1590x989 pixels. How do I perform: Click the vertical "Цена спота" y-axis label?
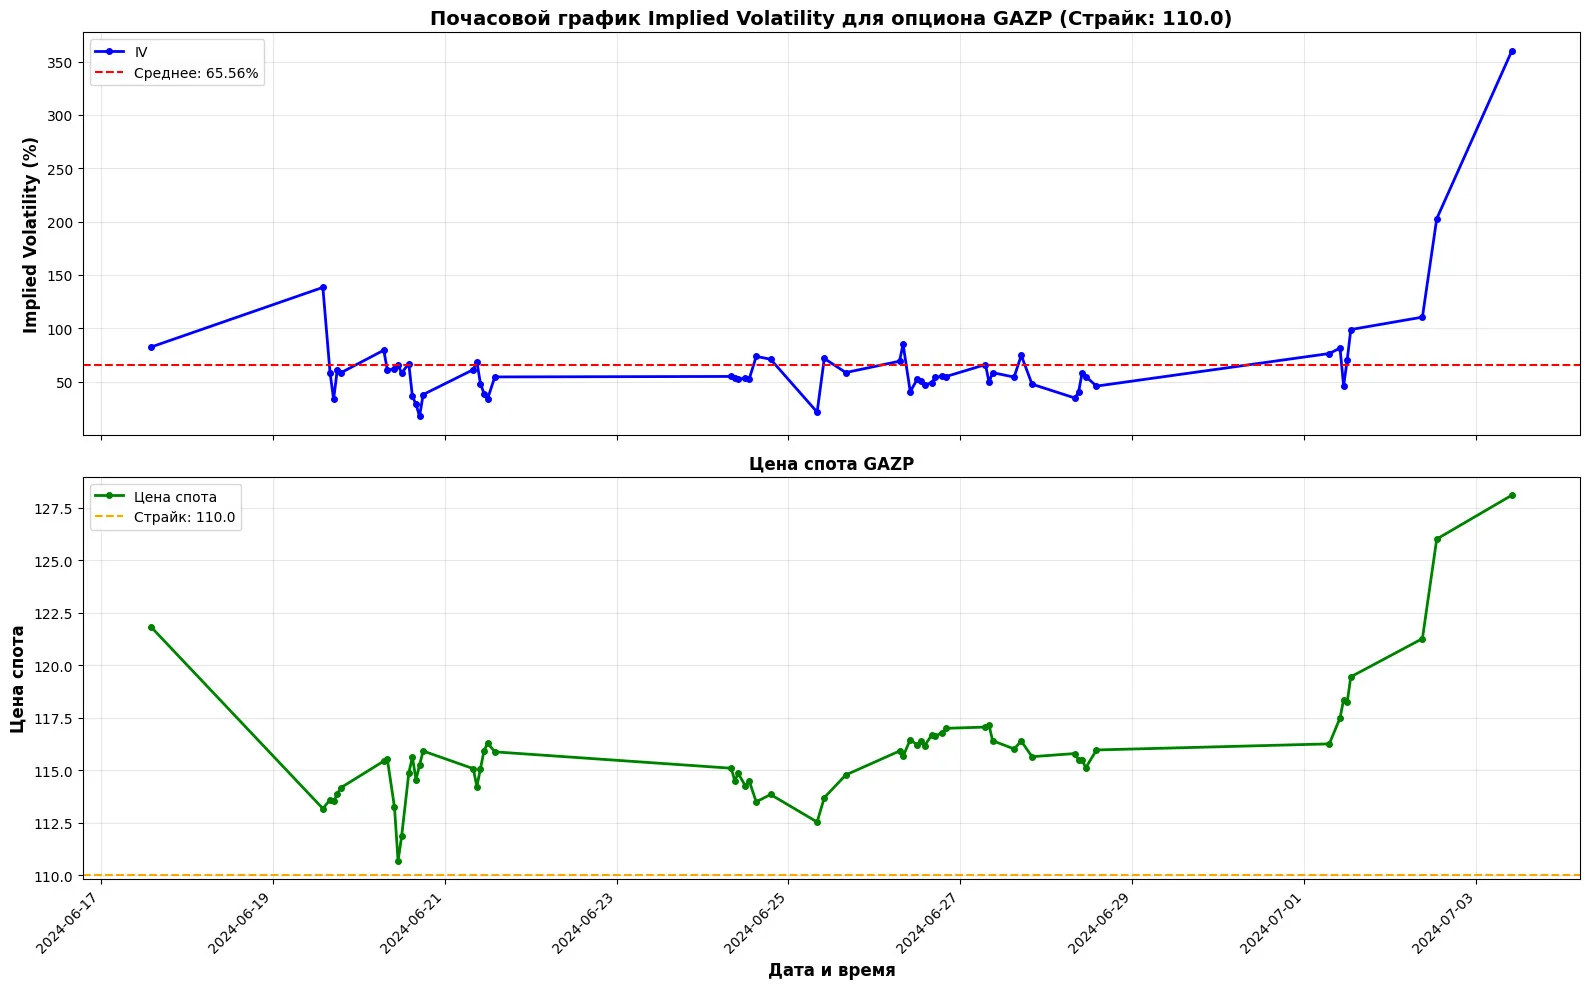[x=18, y=678]
